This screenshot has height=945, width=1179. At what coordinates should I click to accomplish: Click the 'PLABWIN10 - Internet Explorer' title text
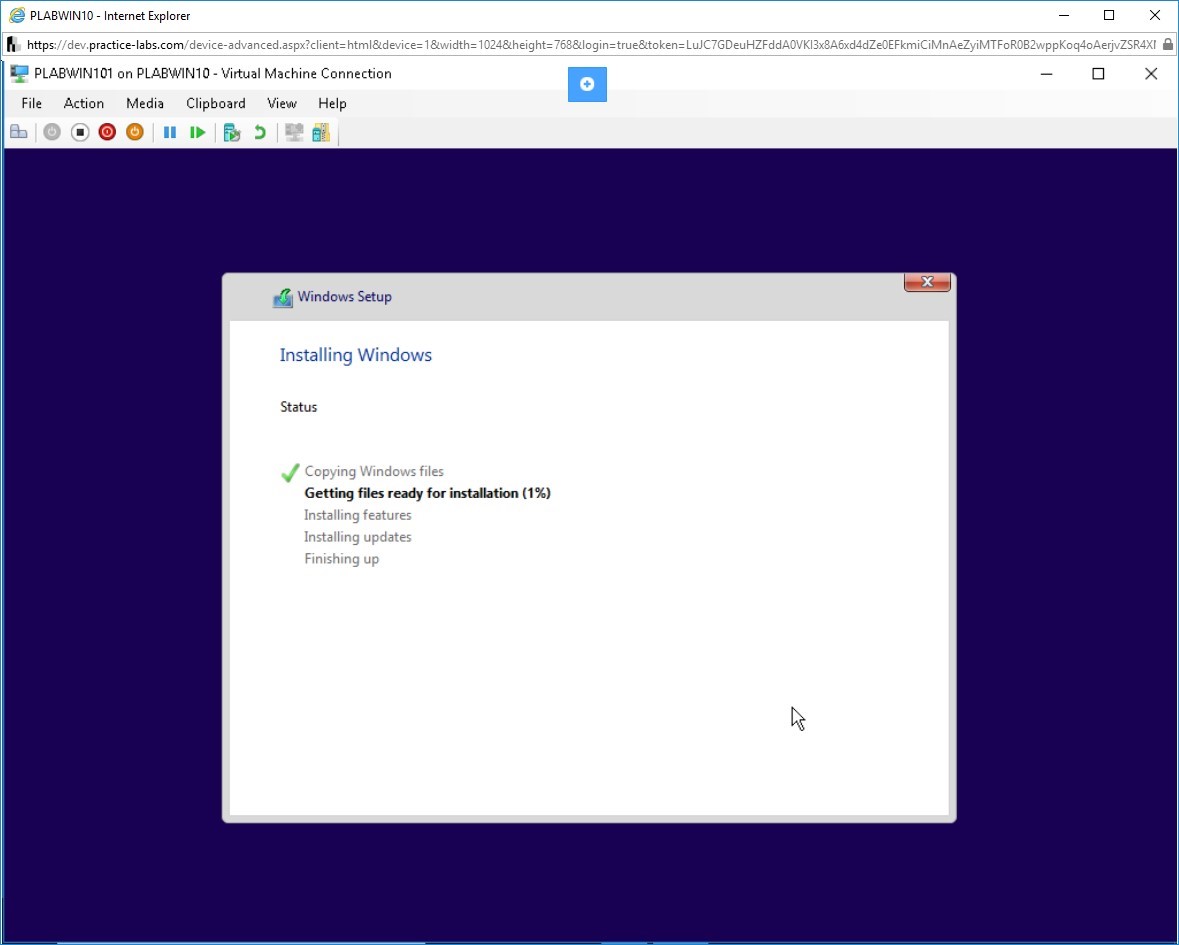coord(110,16)
